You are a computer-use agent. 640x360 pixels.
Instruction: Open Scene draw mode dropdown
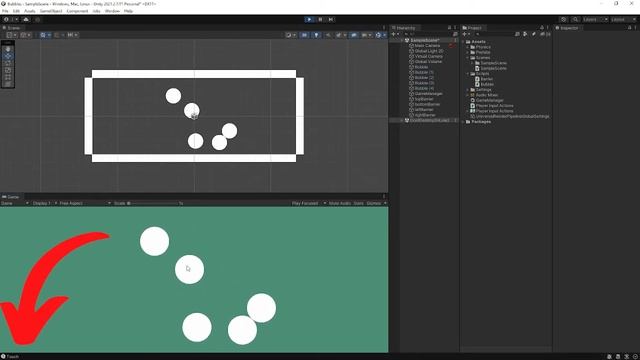[291, 35]
